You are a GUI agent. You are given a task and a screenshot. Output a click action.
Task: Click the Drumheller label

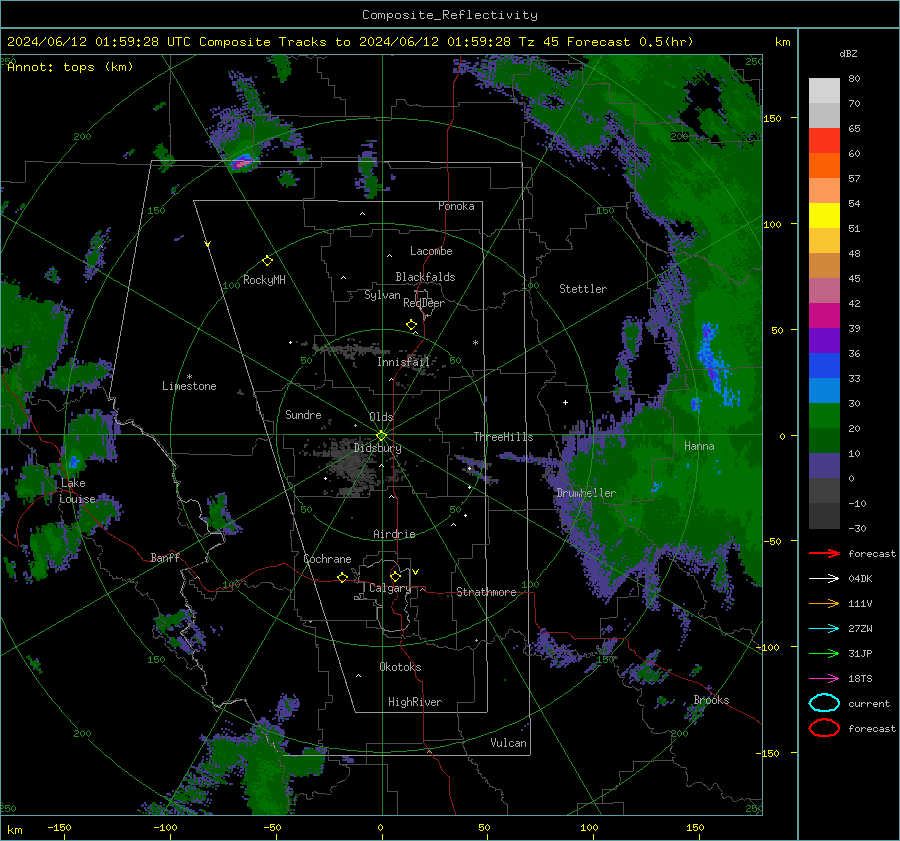click(x=586, y=493)
